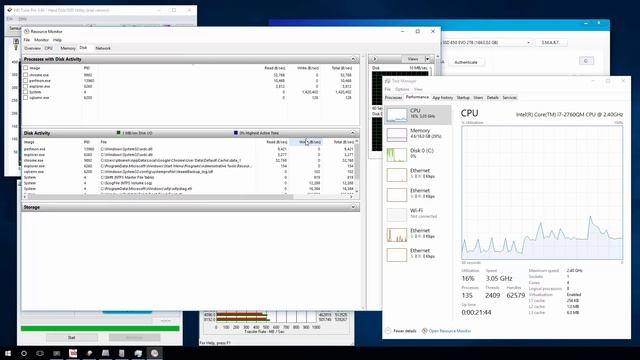Image resolution: width=640 pixels, height=360 pixels.
Task: Switch to Resource Monitor Memory tab
Action: point(68,48)
